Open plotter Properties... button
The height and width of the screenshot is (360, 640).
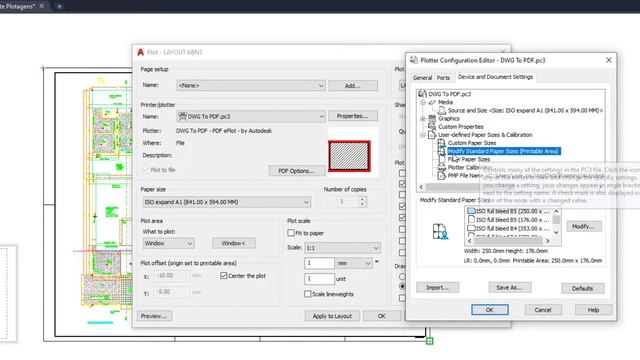(x=353, y=116)
